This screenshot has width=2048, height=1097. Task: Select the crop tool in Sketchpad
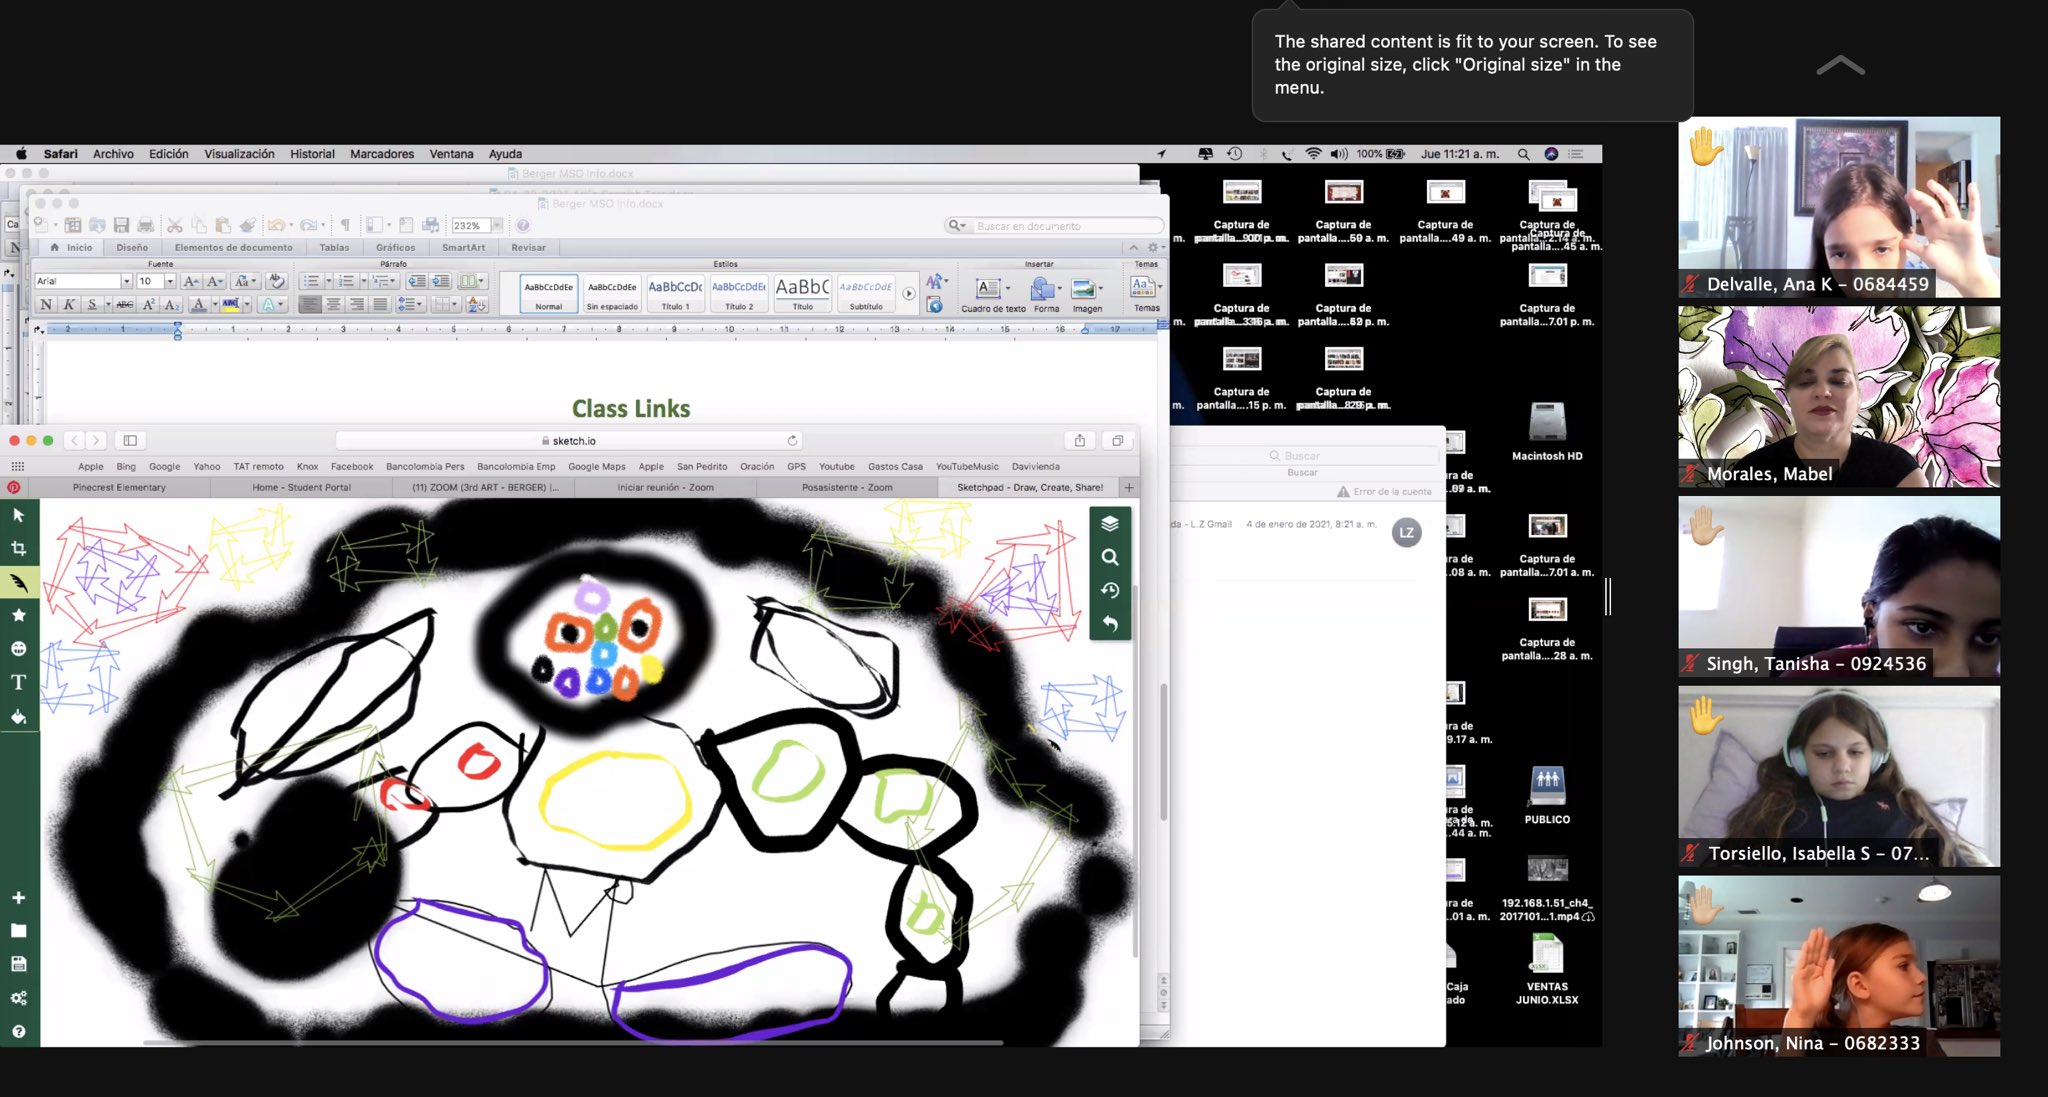pos(18,548)
